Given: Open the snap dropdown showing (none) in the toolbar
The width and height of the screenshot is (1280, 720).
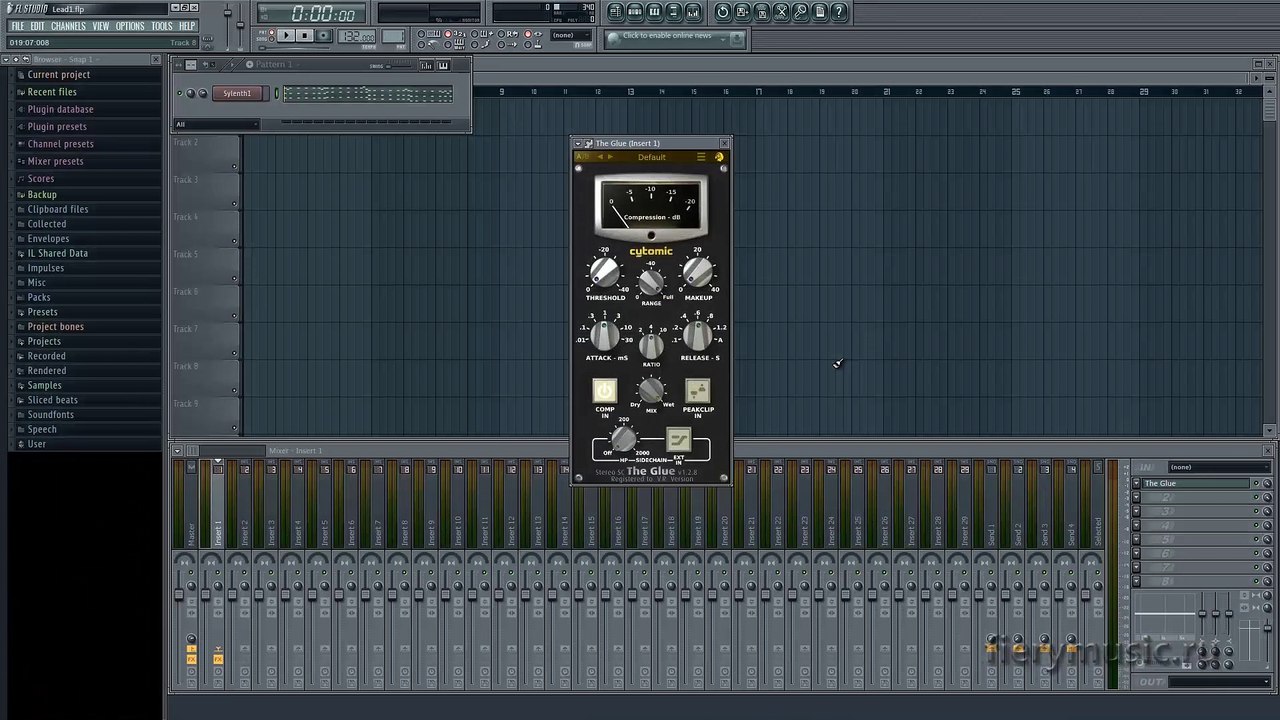Looking at the screenshot, I should (569, 35).
